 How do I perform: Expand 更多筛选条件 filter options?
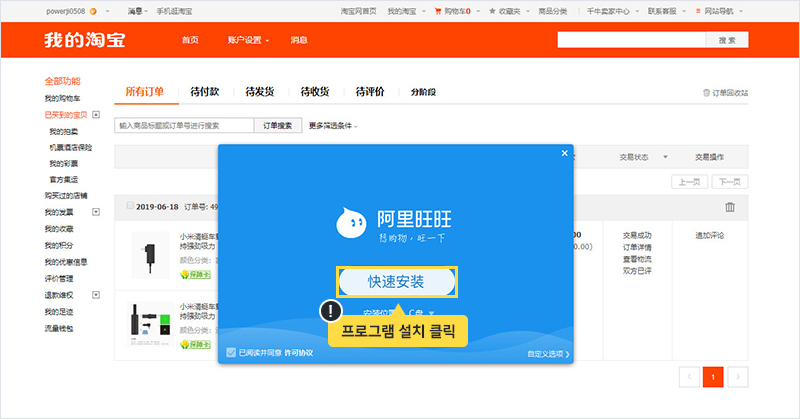point(333,126)
